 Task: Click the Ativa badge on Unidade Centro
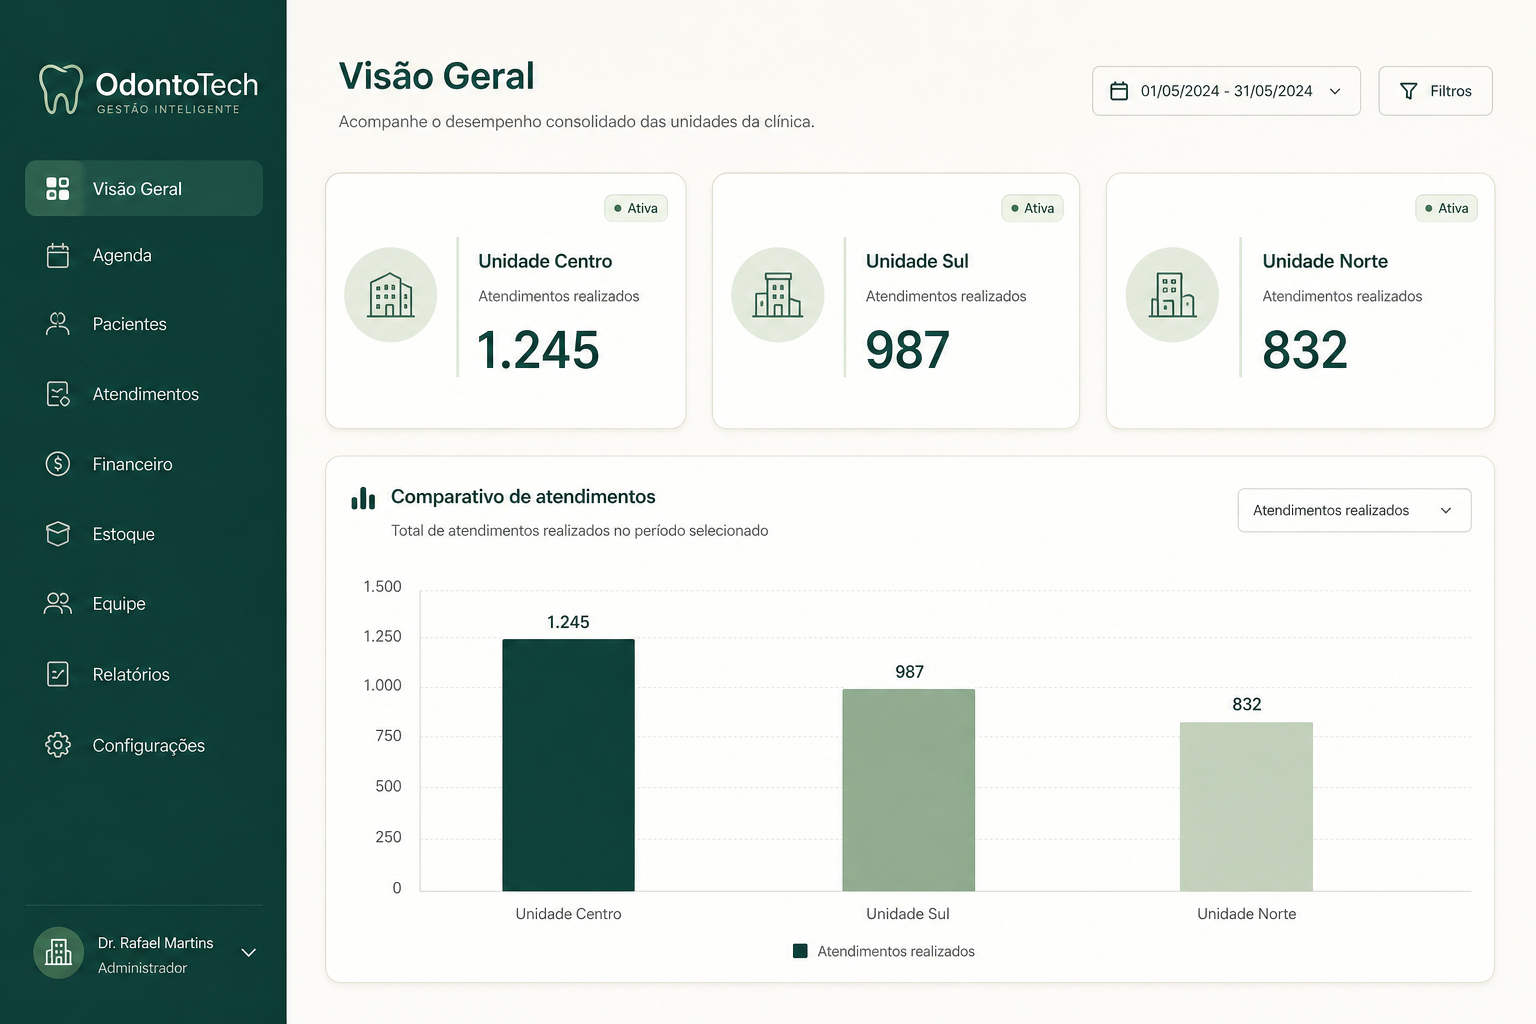[x=636, y=208]
